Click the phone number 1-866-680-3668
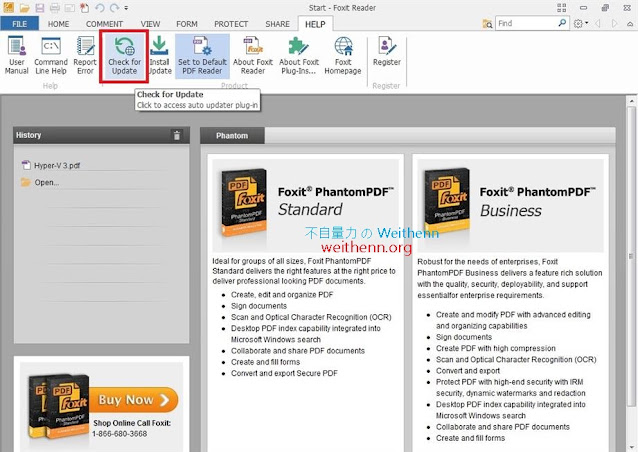 tap(120, 434)
